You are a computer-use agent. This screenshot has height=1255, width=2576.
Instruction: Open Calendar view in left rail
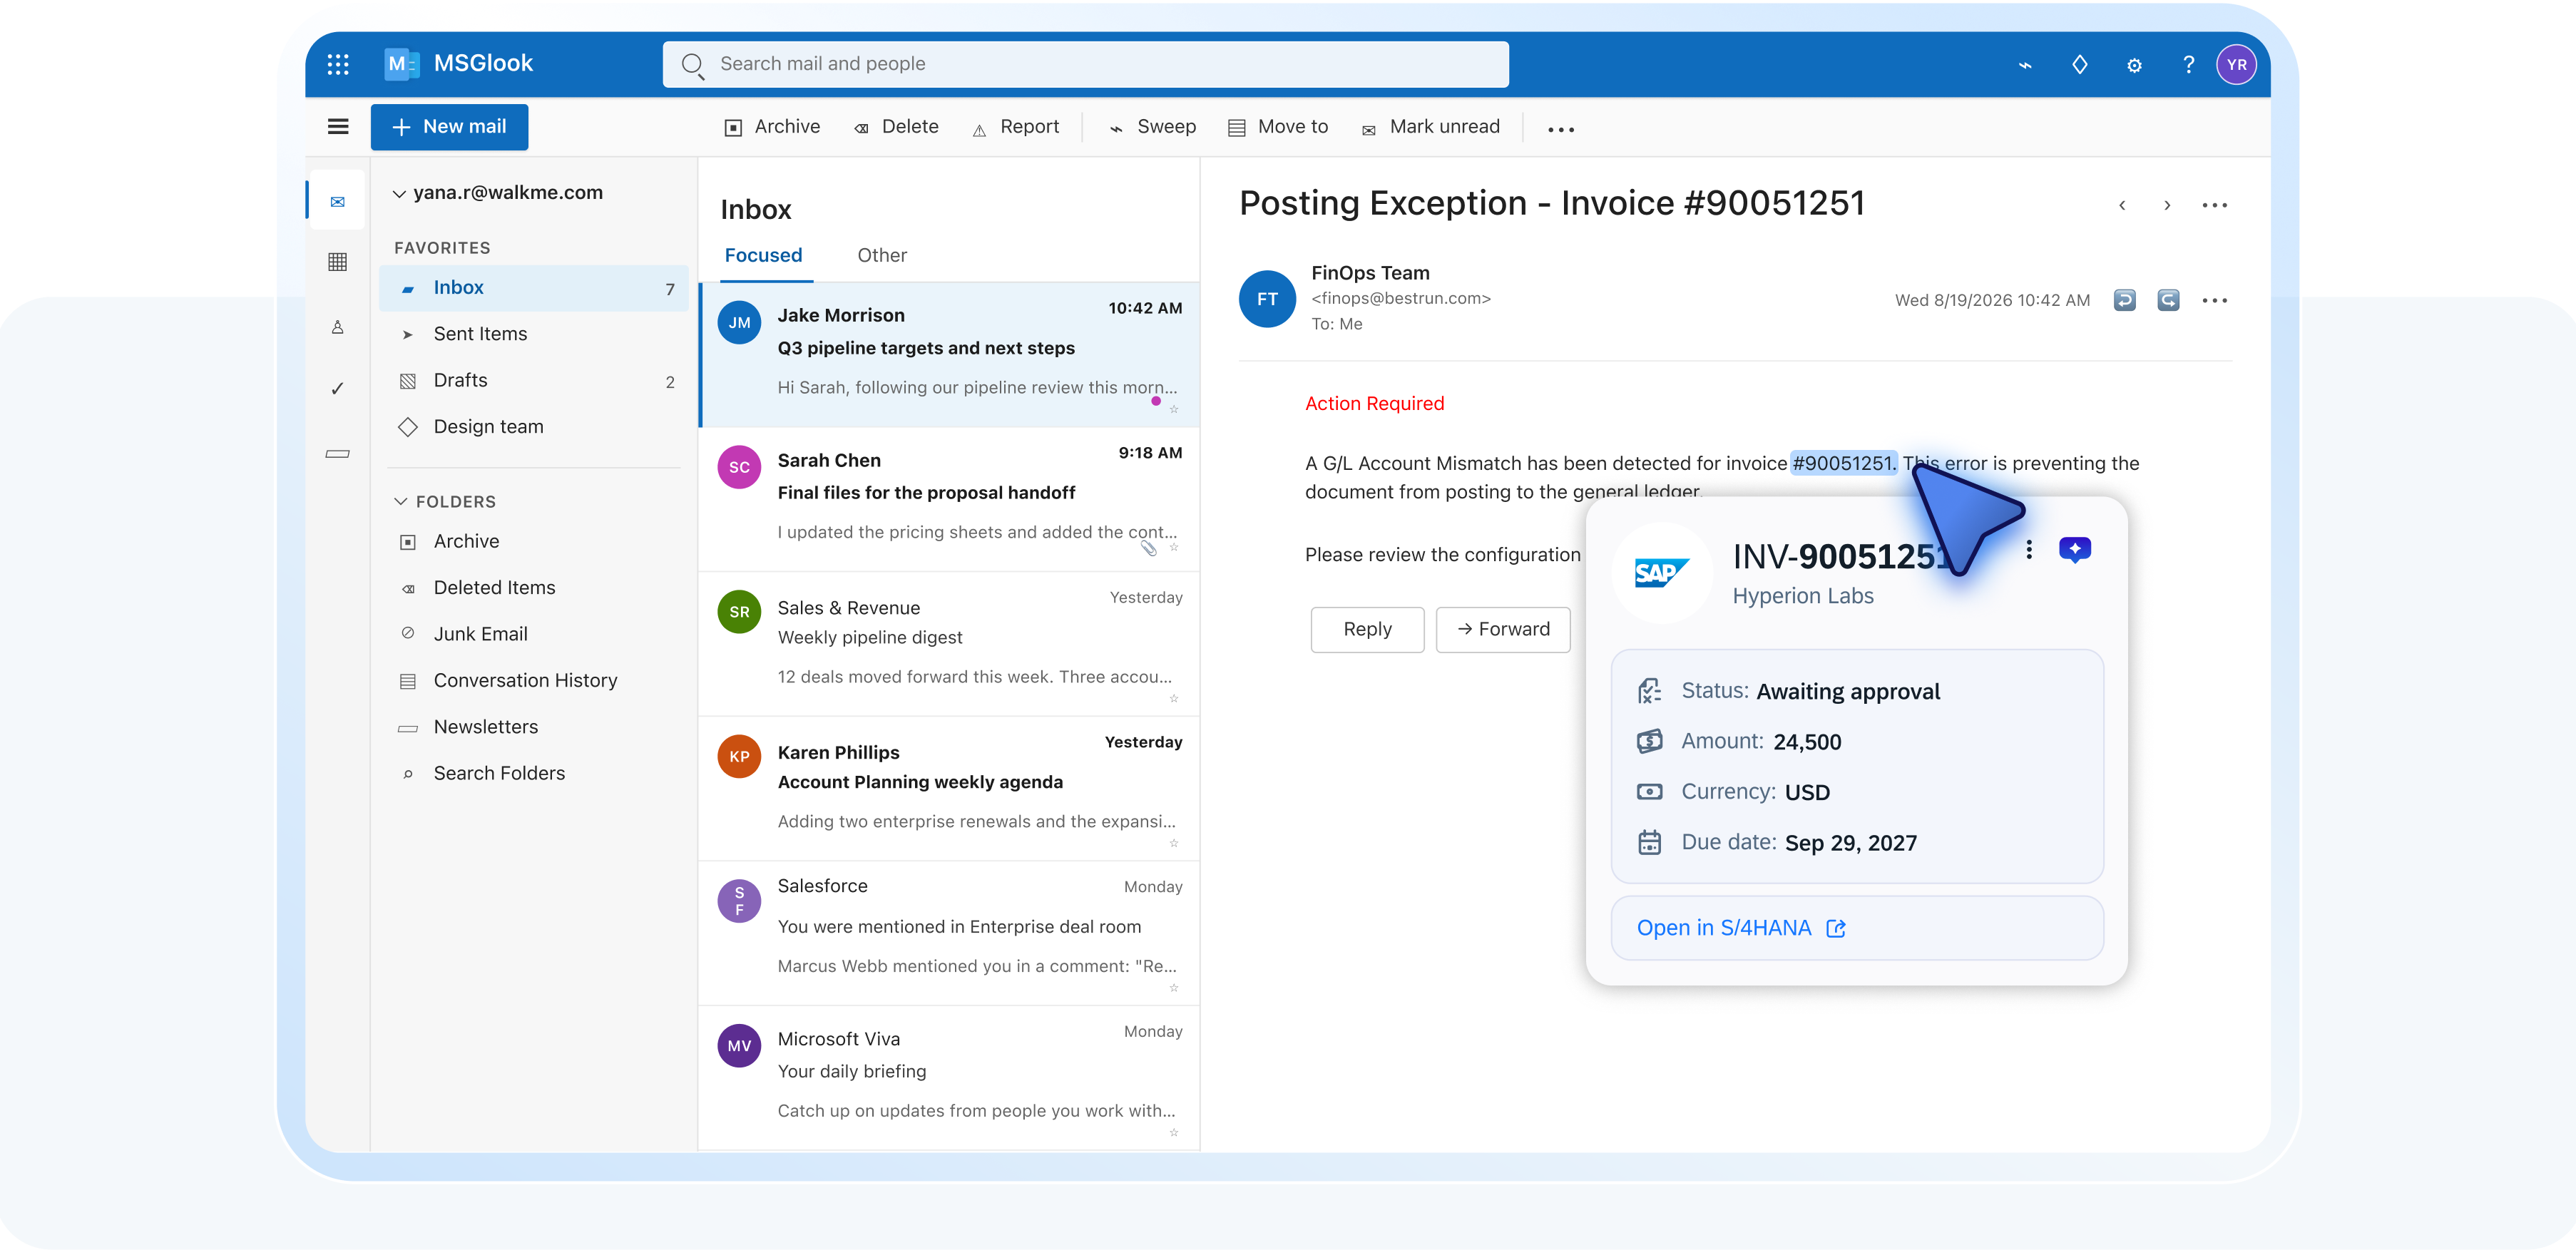tap(338, 262)
